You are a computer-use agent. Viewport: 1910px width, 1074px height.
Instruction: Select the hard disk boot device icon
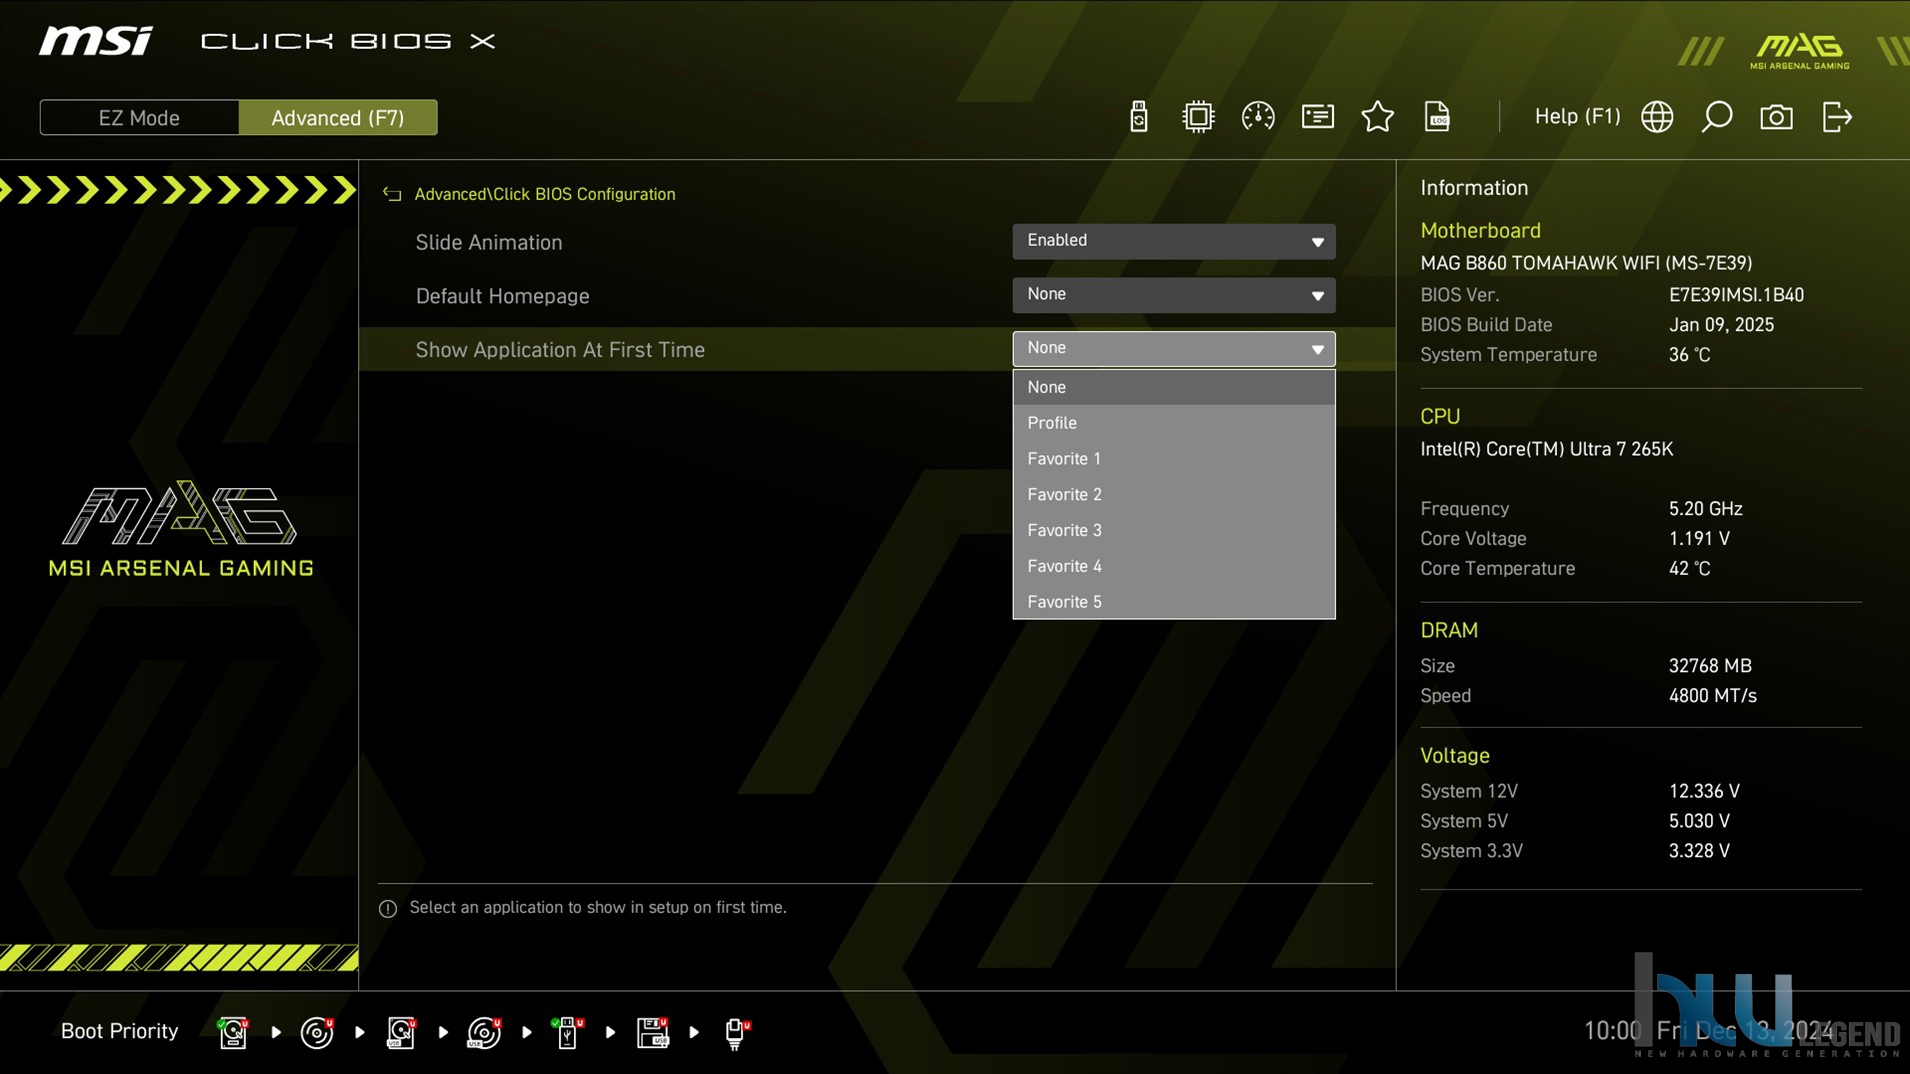click(x=233, y=1032)
